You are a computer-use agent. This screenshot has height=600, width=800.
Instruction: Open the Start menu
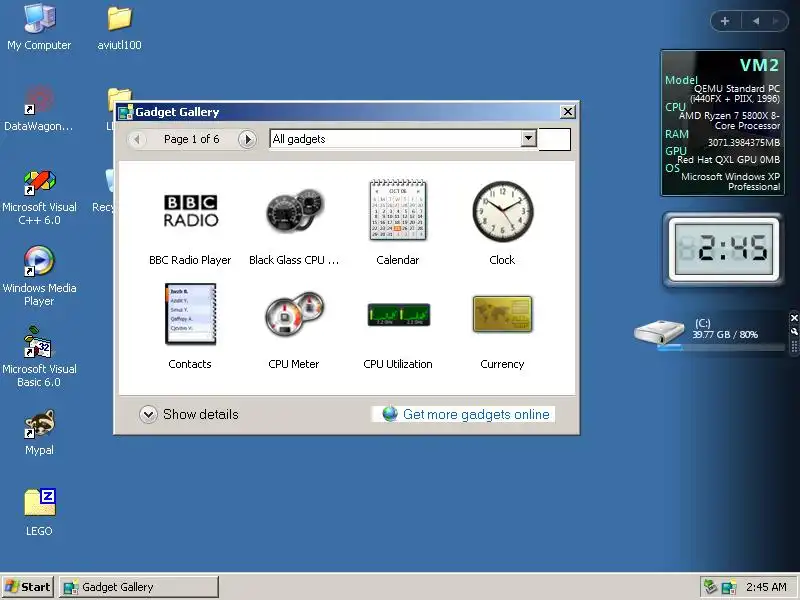pos(28,587)
